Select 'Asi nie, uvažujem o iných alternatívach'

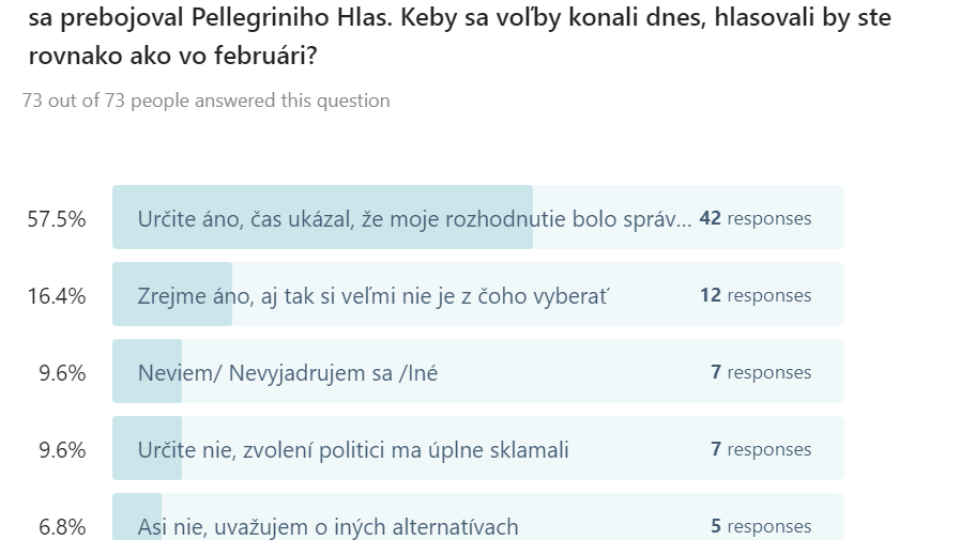point(478,517)
